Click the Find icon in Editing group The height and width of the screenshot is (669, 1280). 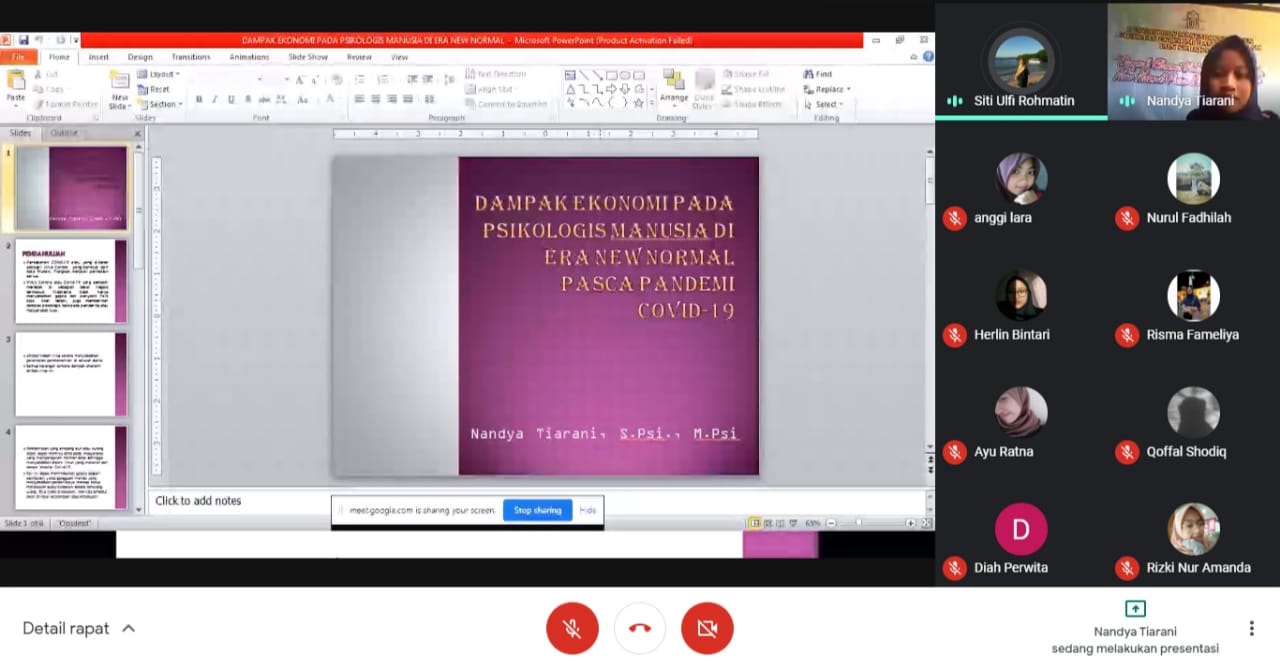[817, 74]
